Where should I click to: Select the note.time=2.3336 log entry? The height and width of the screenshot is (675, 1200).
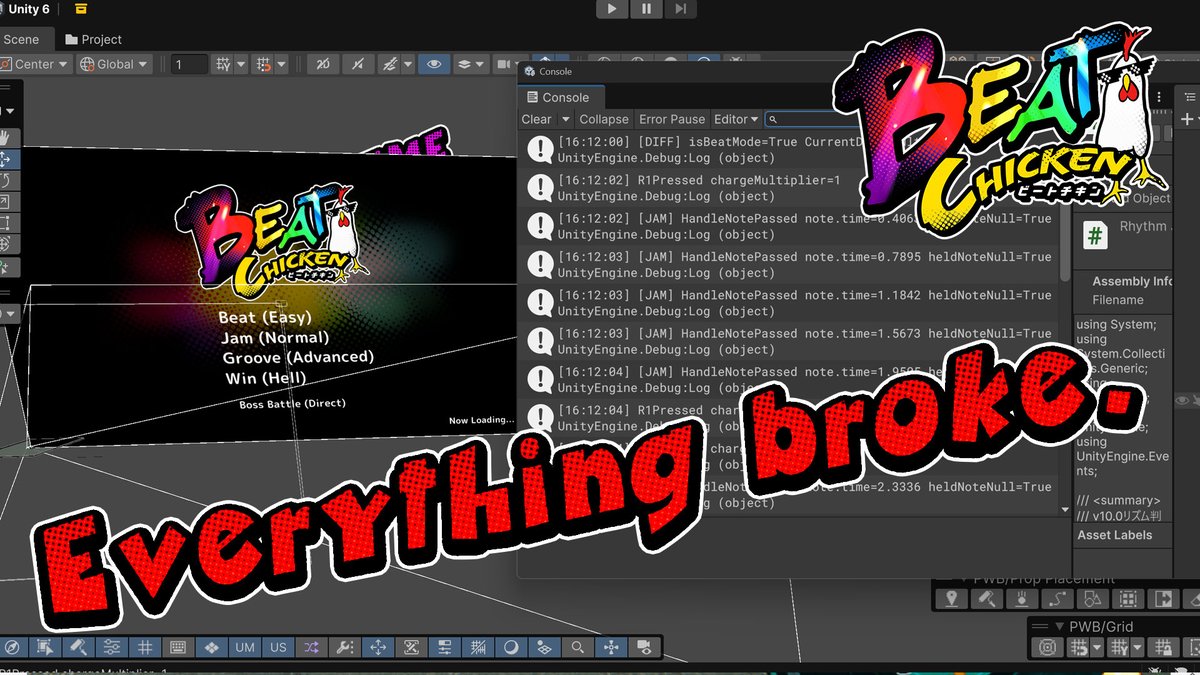pos(788,494)
